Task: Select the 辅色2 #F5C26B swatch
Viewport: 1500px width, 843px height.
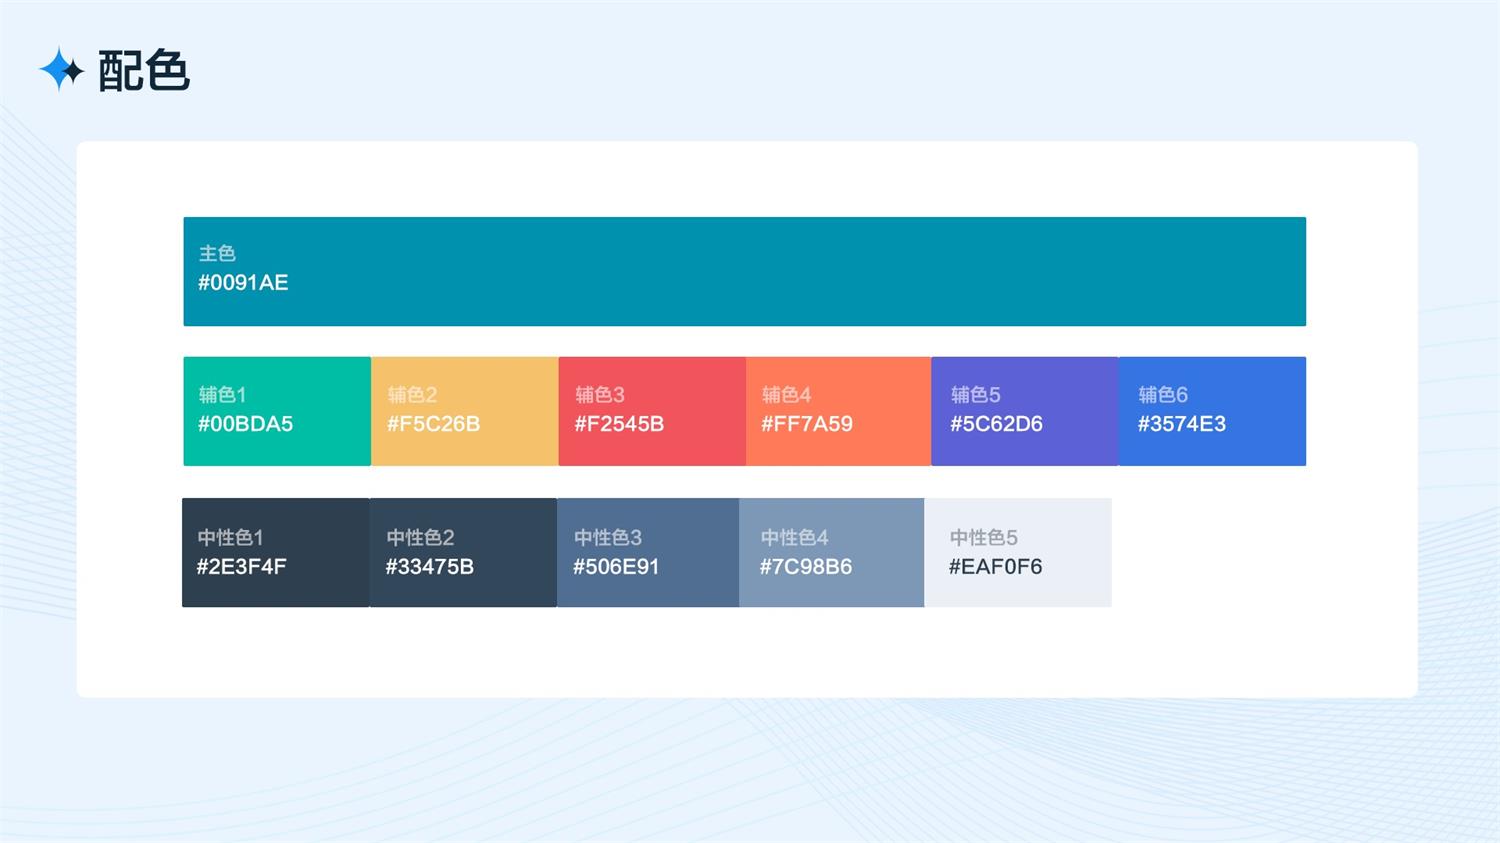Action: click(465, 411)
